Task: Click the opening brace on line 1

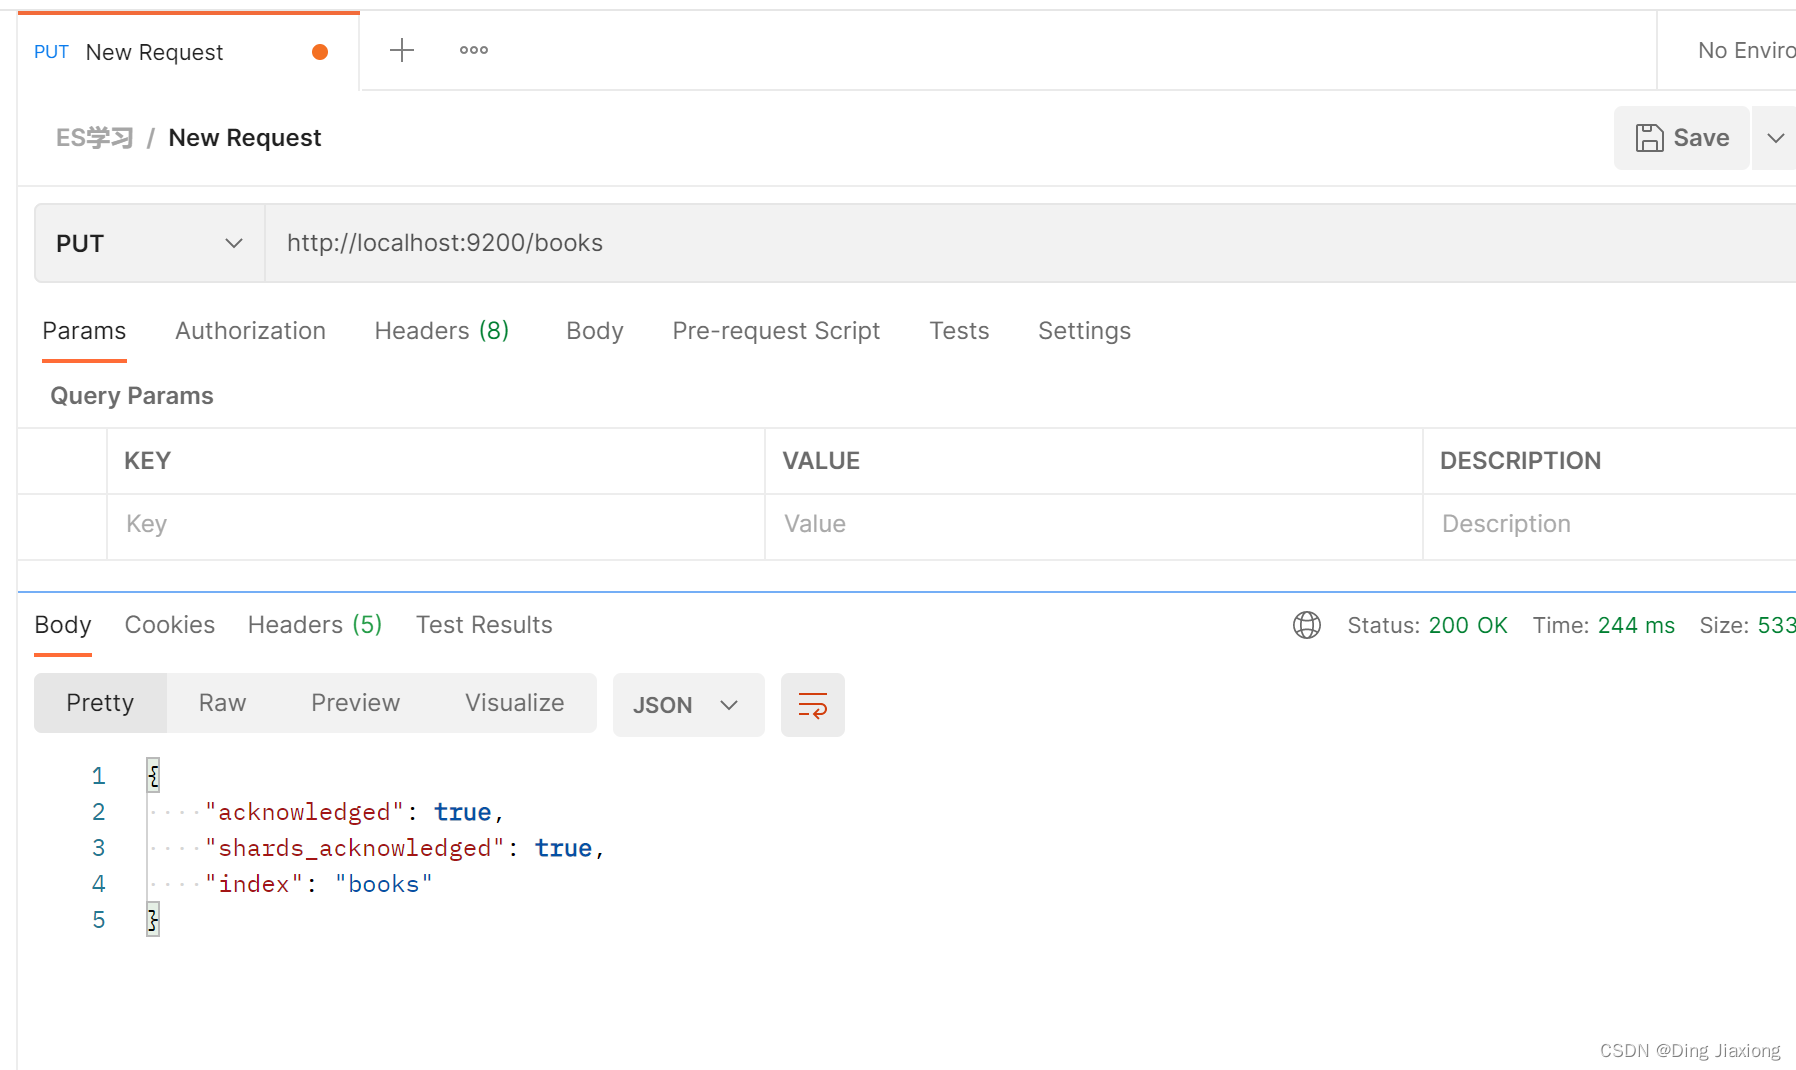Action: [x=153, y=775]
